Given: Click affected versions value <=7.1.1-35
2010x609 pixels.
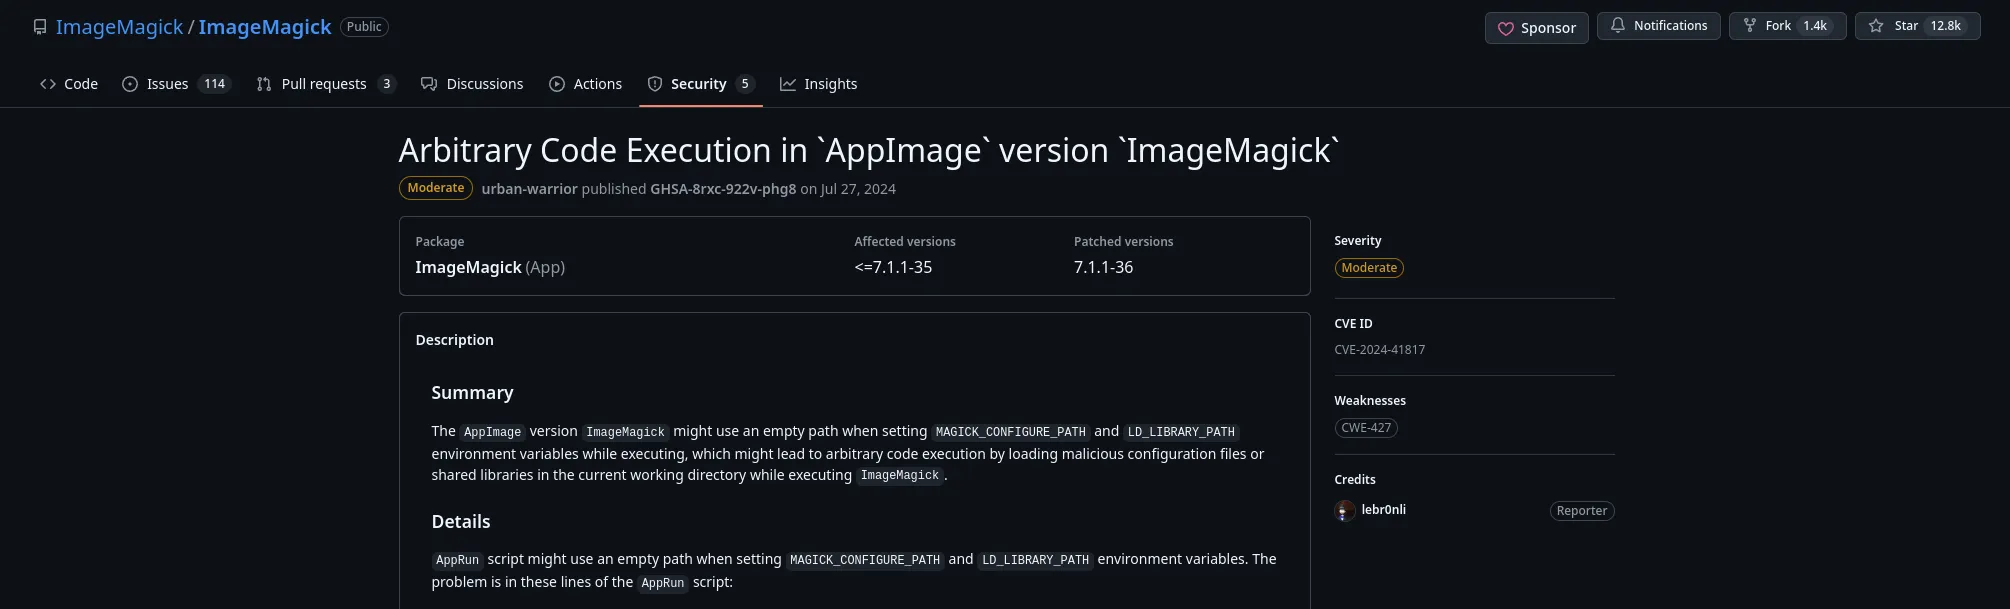Looking at the screenshot, I should point(893,267).
